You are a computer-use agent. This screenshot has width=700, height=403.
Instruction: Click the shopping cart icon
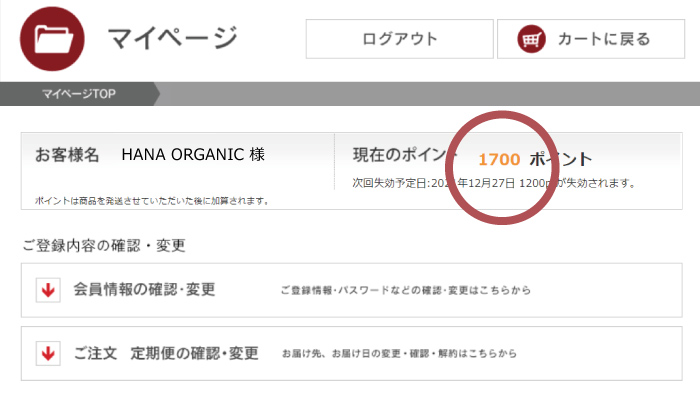click(x=531, y=39)
